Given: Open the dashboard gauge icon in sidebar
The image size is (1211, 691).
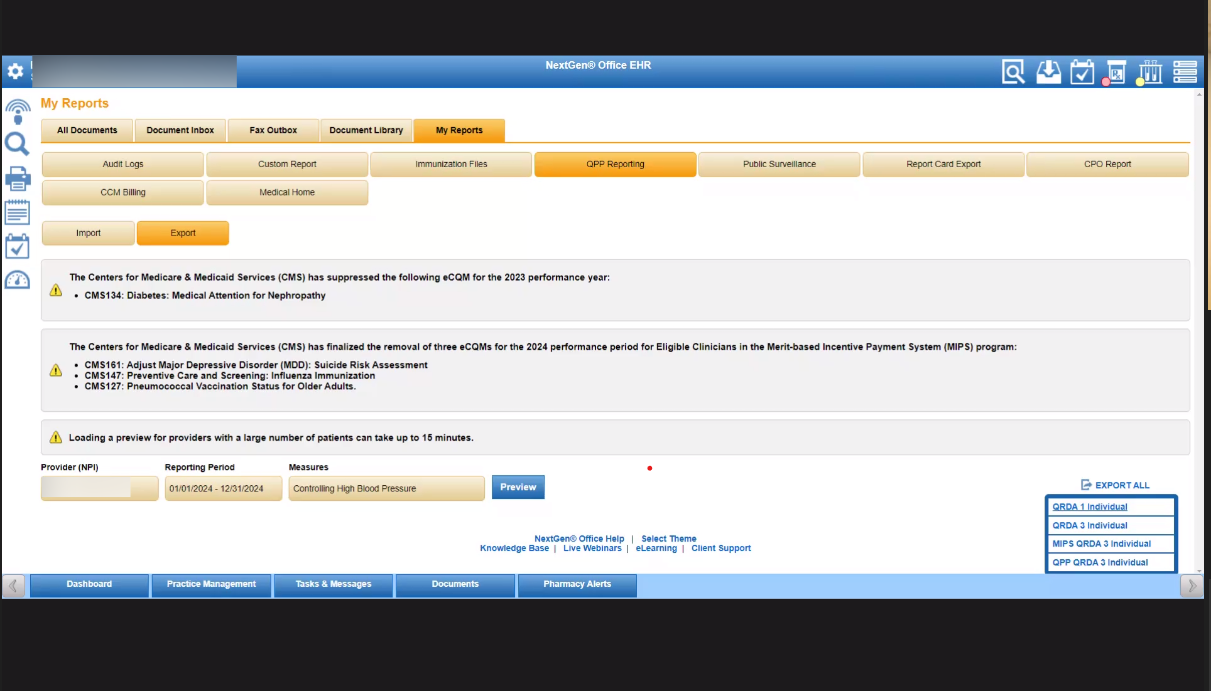Looking at the screenshot, I should [17, 281].
